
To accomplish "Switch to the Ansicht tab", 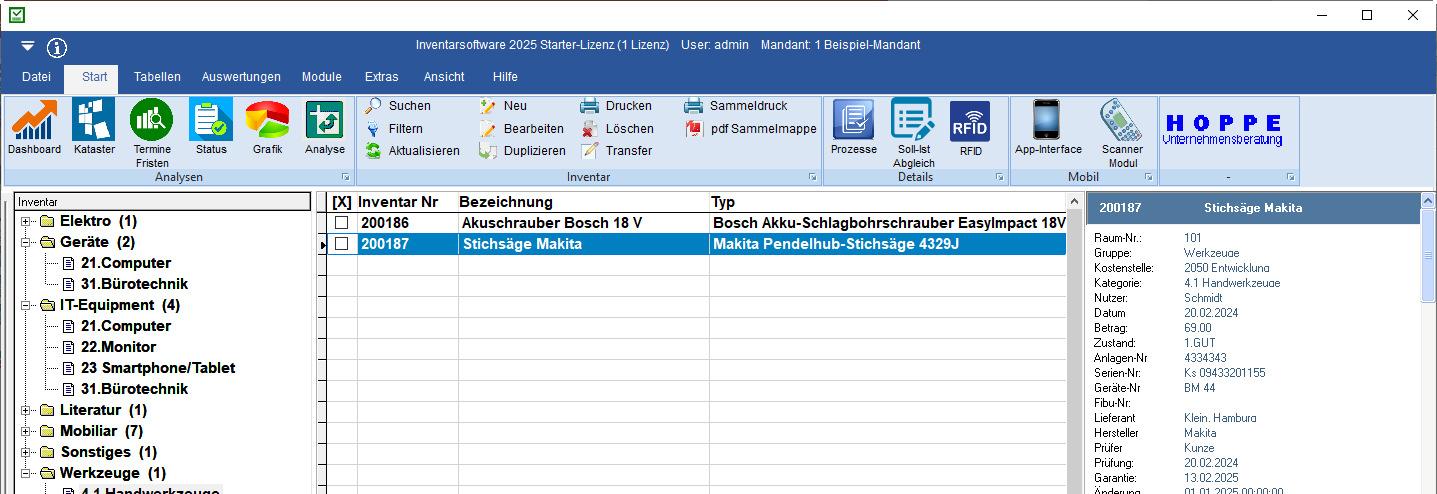I will [x=444, y=77].
